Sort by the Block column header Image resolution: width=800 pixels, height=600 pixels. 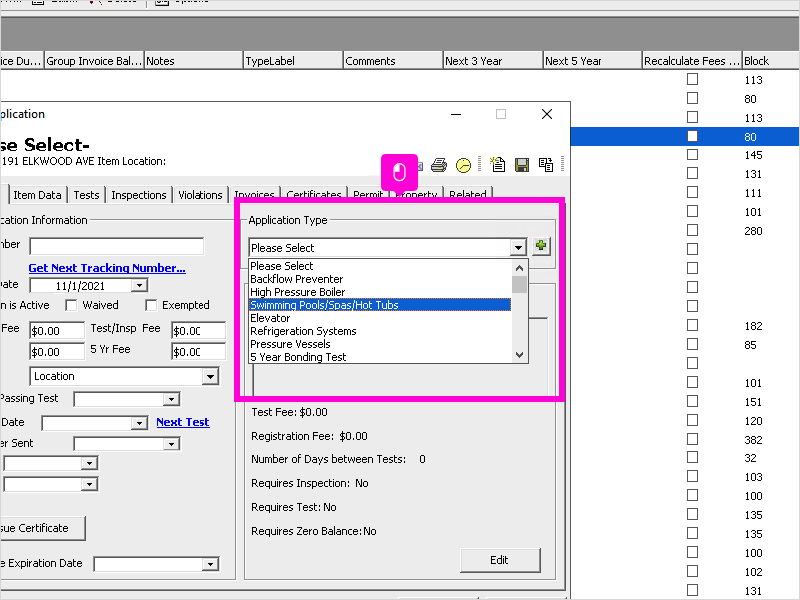pyautogui.click(x=771, y=61)
